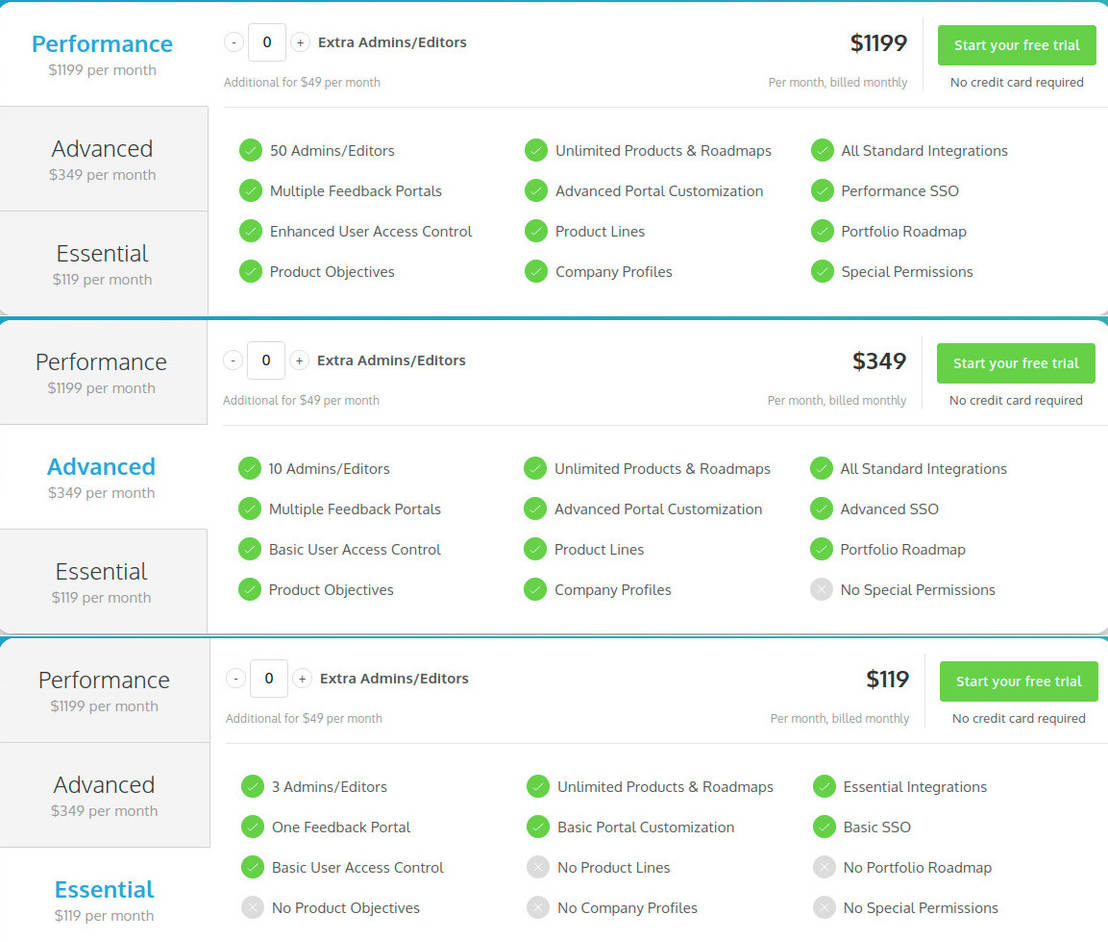Click the checkmark icon beside Essential Integrations
The width and height of the screenshot is (1108, 942).
pos(824,787)
